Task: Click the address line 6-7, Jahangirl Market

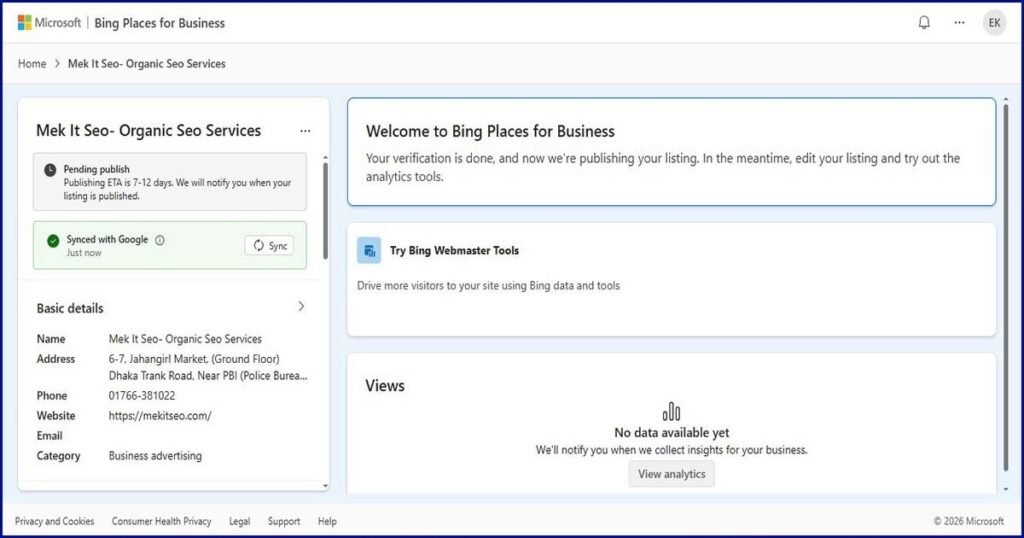Action: pos(194,358)
